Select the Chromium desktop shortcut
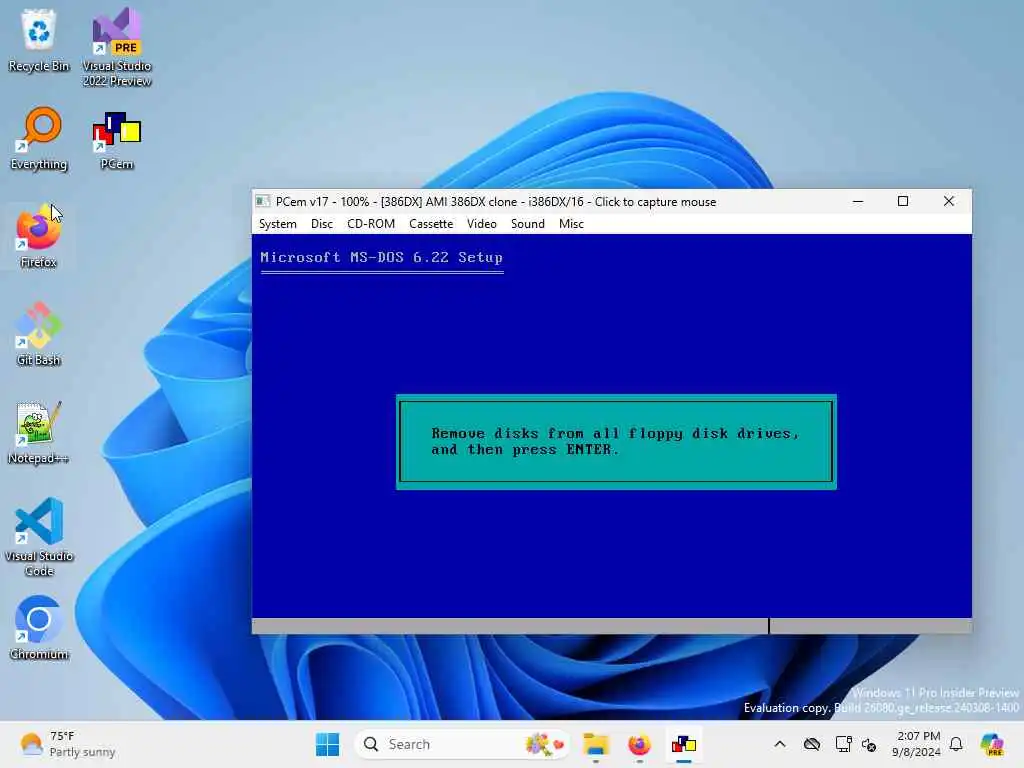1024x768 pixels. point(39,629)
